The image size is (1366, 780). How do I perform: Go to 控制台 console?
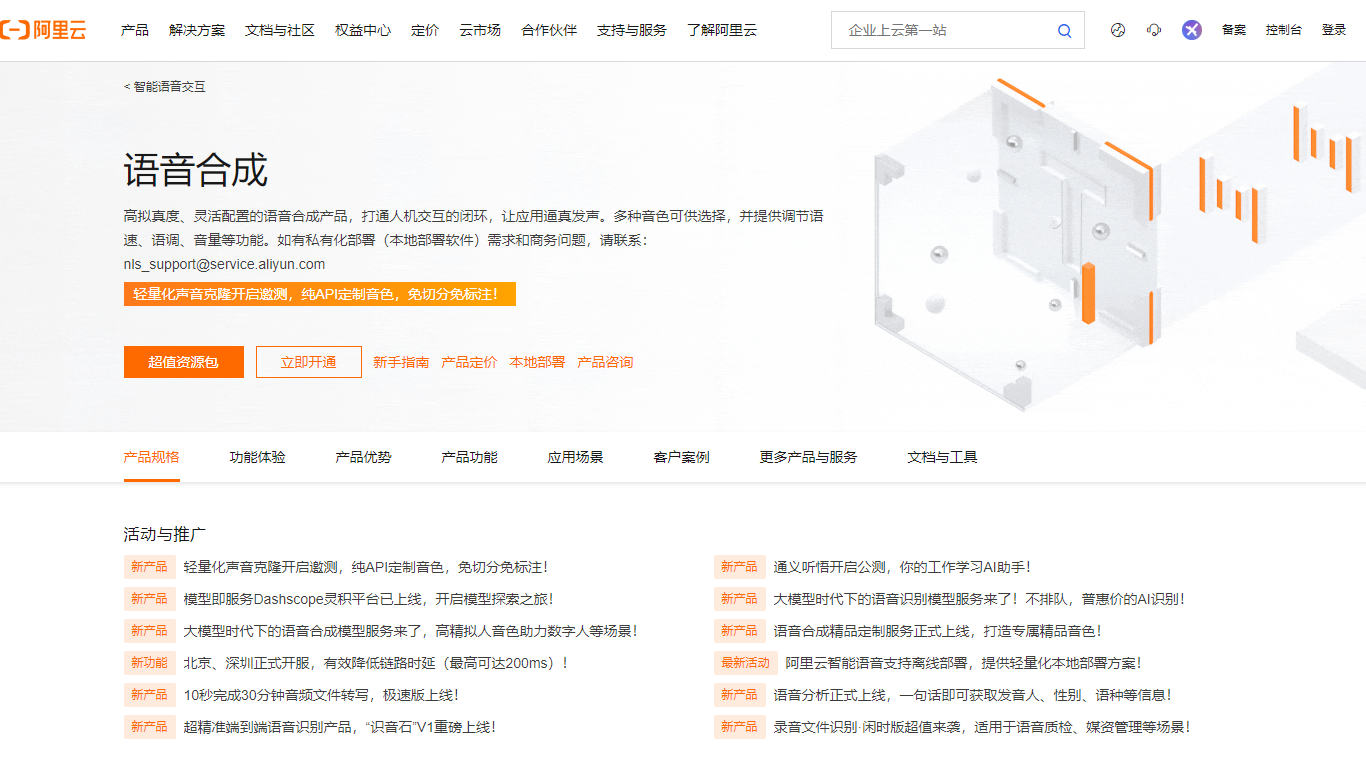click(x=1284, y=30)
